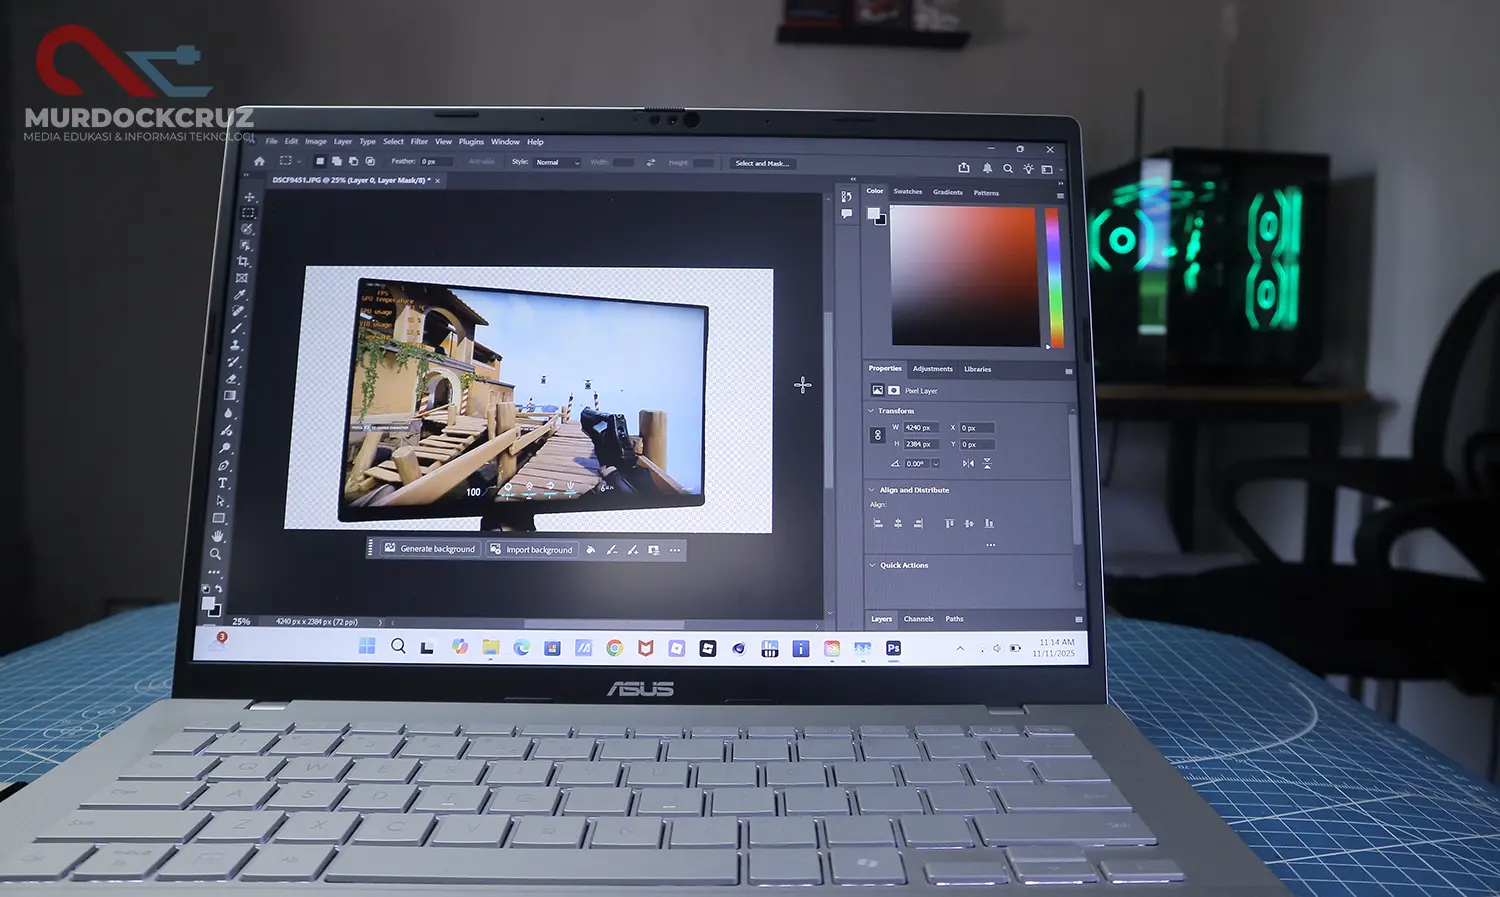This screenshot has width=1500, height=897.
Task: Switch to the Swatches tab
Action: tap(908, 192)
